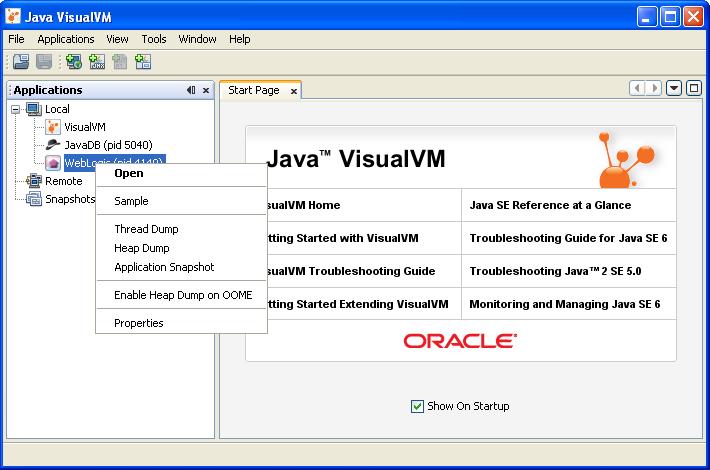Open the document list dropdown arrow
This screenshot has width=710, height=470.
click(674, 88)
